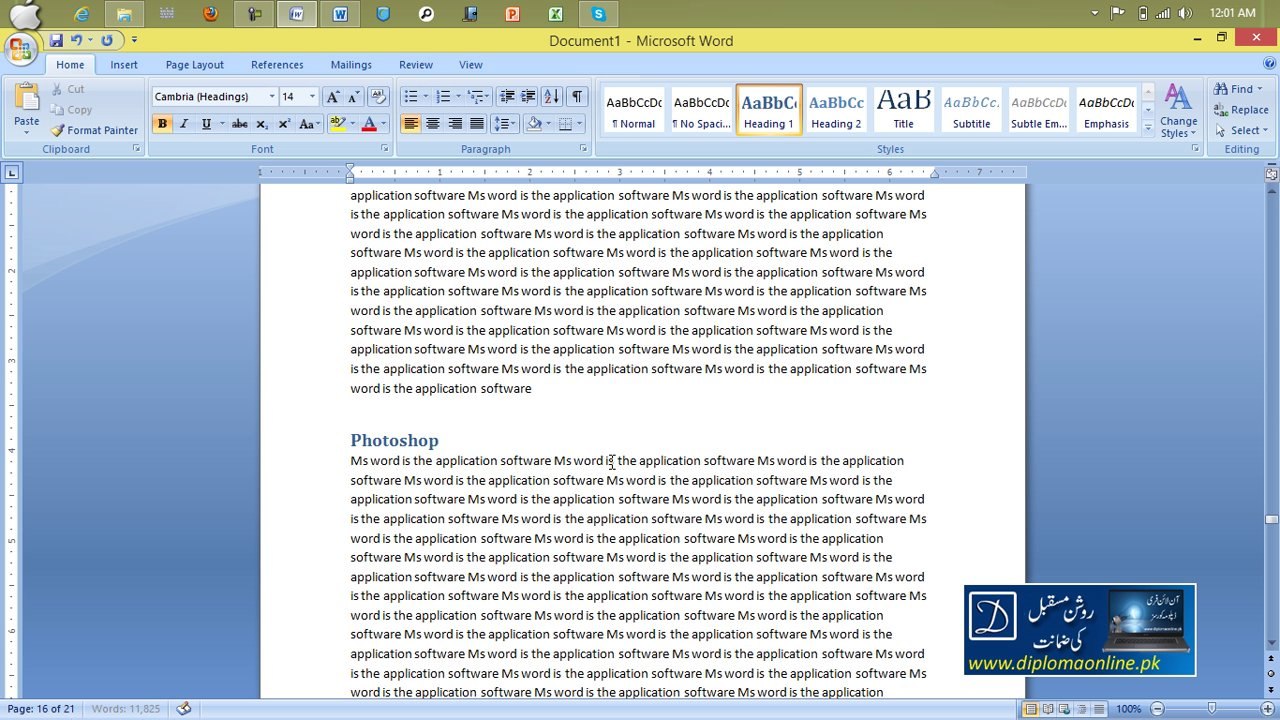Open the Change Case dropdown
Viewport: 1280px width, 720px height.
pos(309,124)
